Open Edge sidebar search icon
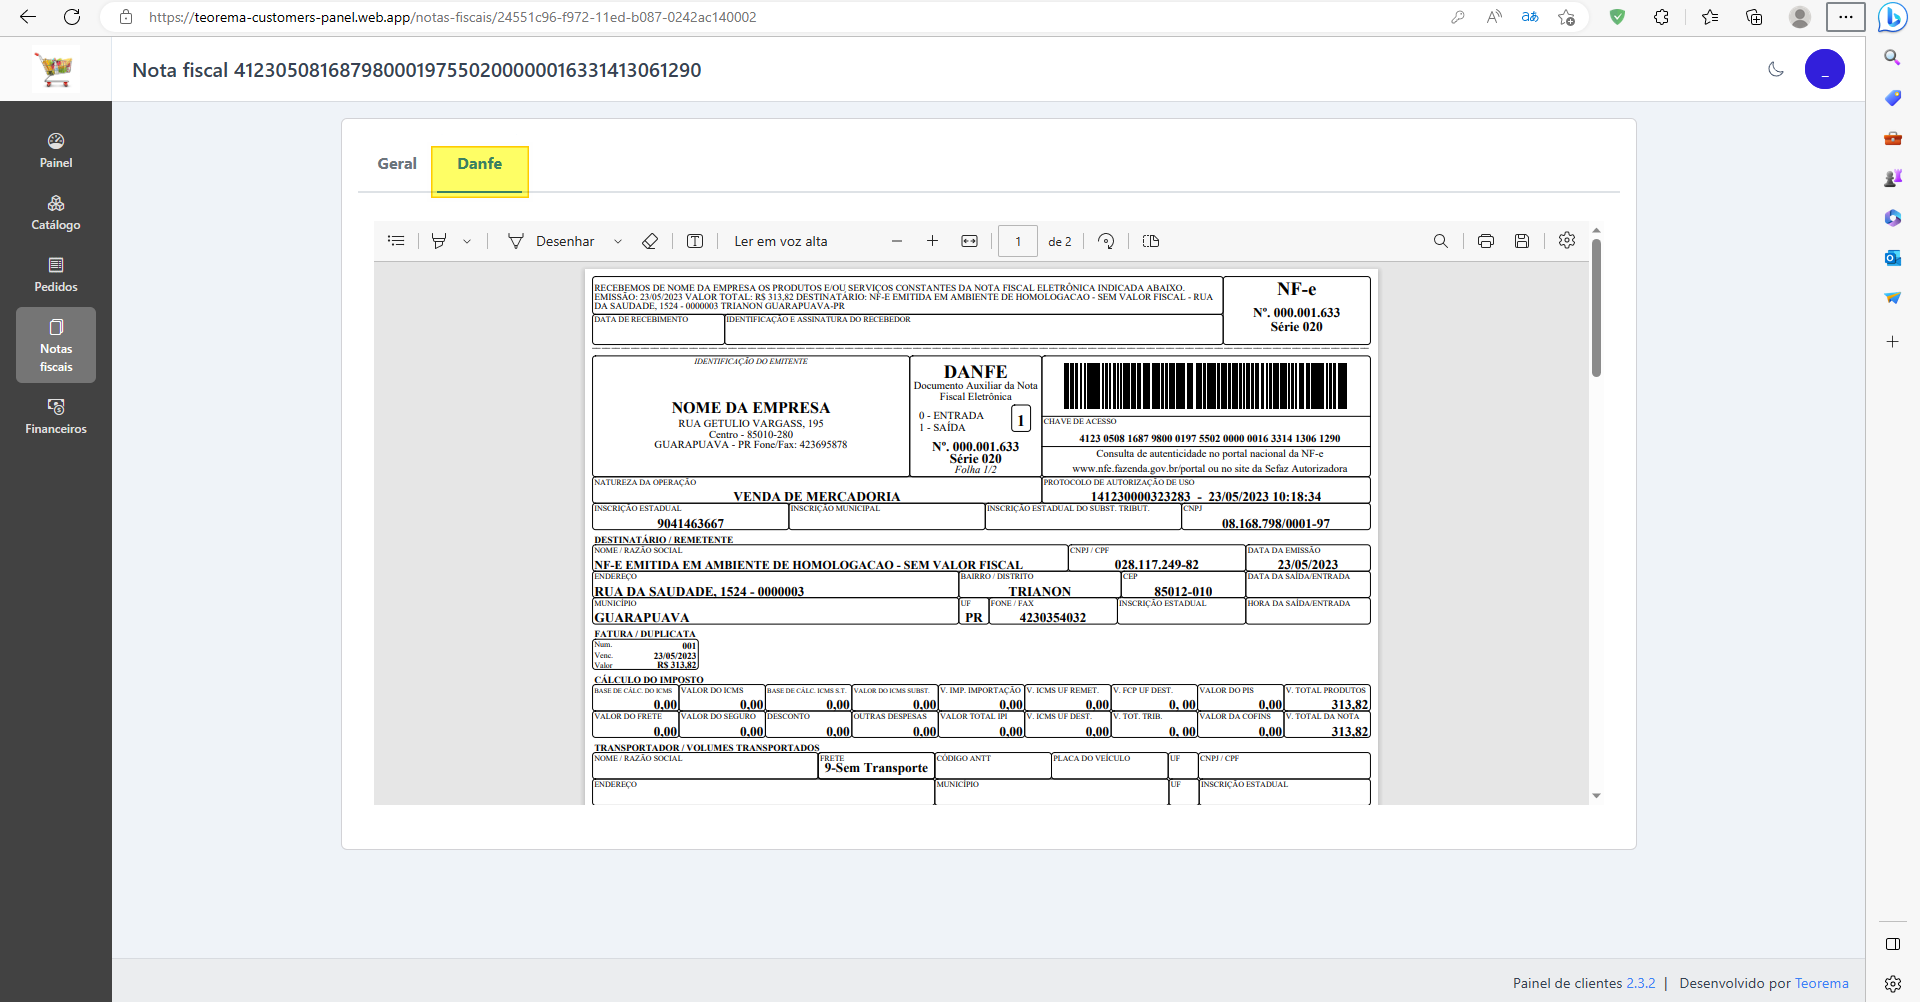 tap(1892, 57)
